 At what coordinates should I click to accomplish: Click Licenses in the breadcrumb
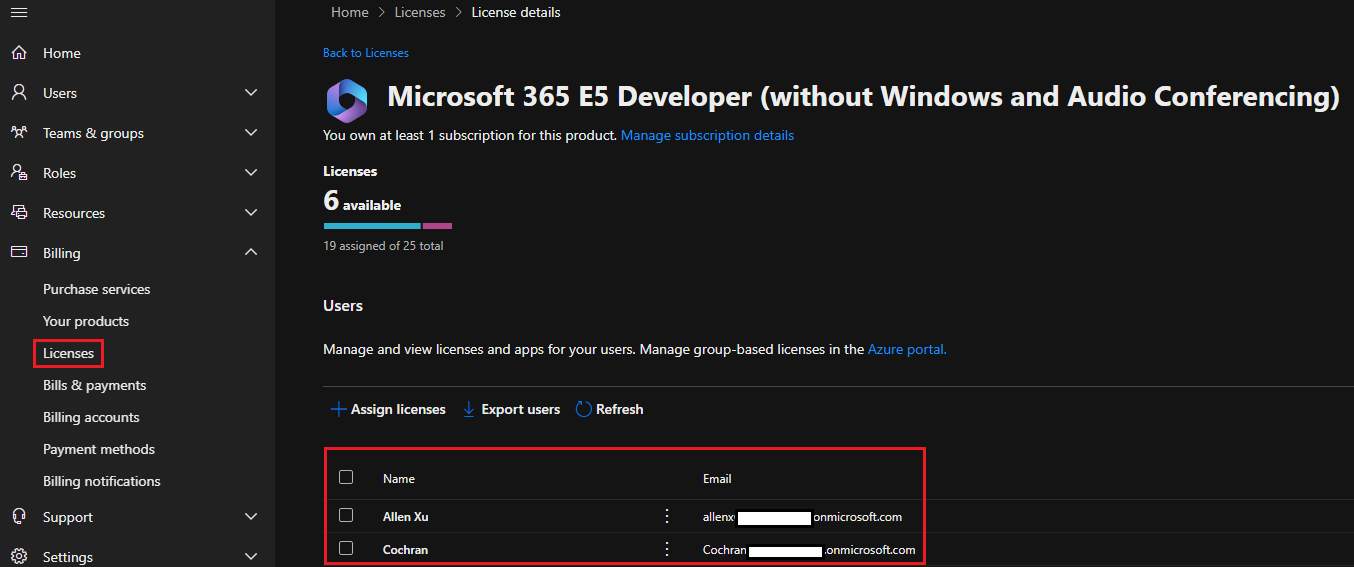tap(419, 13)
